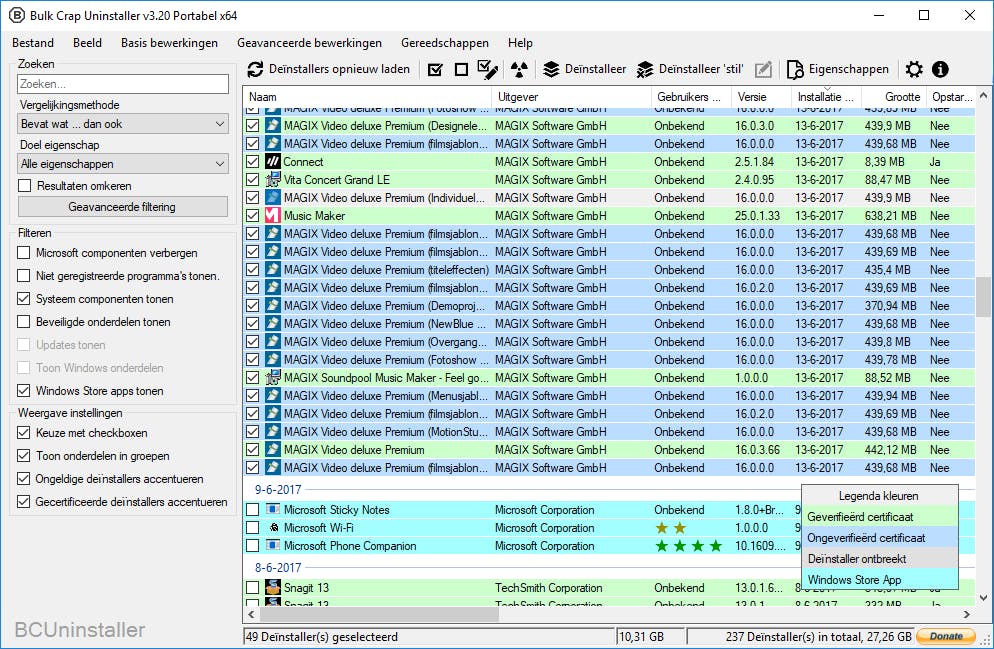
Task: Open the info (i) icon in toolbar
Action: 940,69
